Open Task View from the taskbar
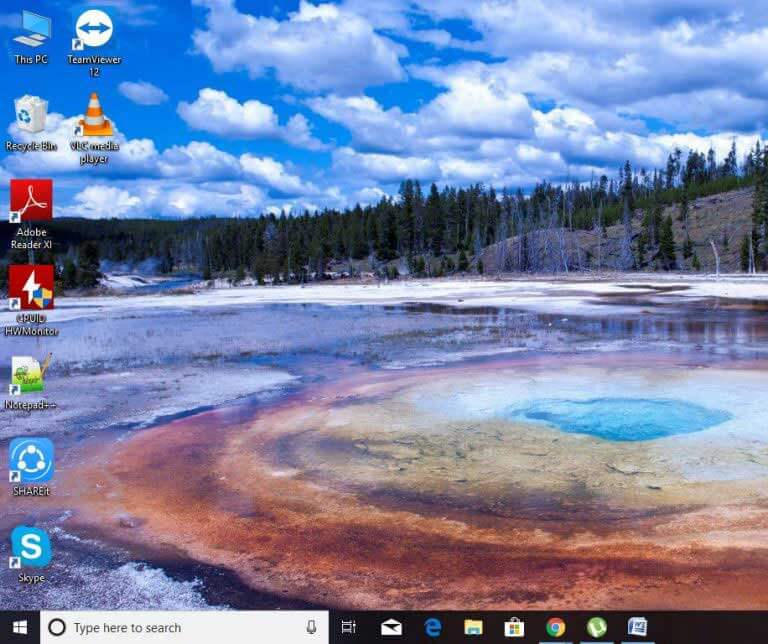The height and width of the screenshot is (644, 768). point(349,627)
